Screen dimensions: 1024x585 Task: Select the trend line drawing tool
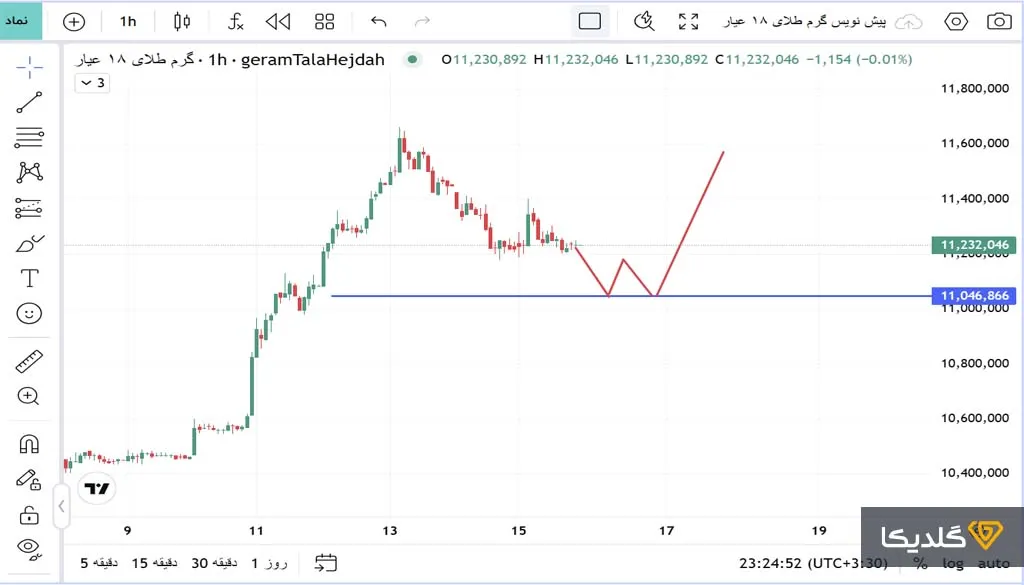pos(30,103)
